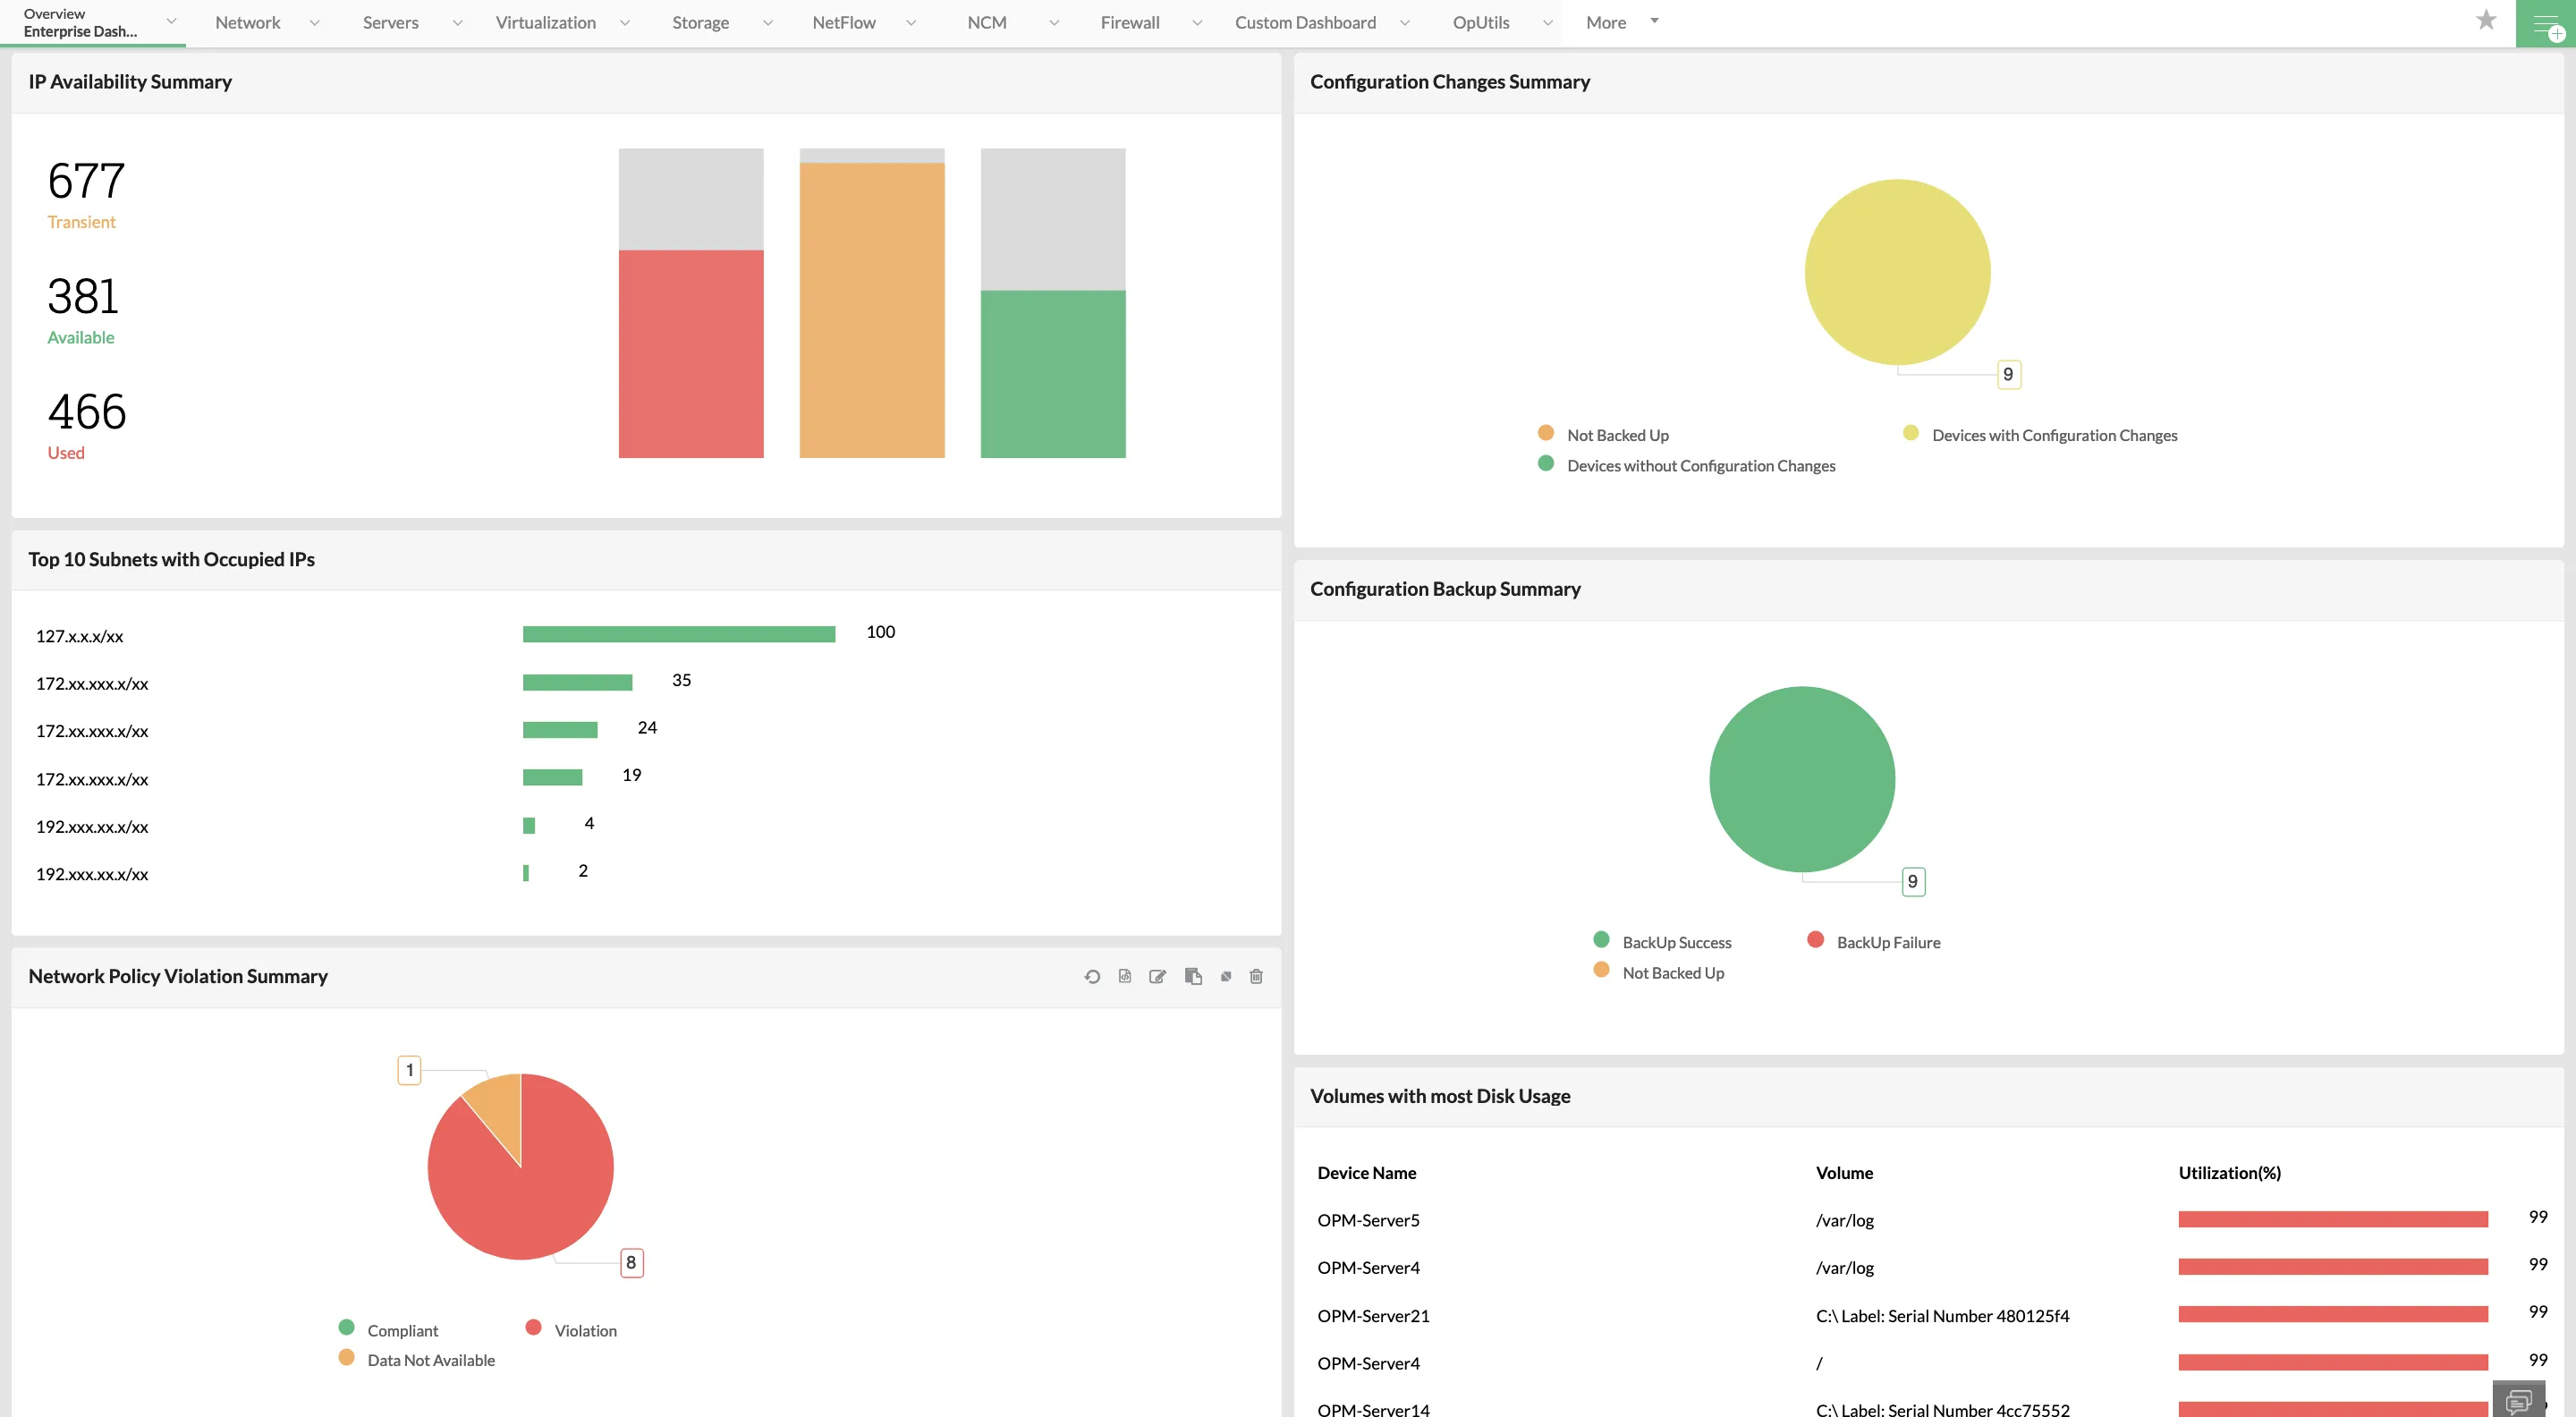Click the OPM-Server21 device name

(1373, 1316)
